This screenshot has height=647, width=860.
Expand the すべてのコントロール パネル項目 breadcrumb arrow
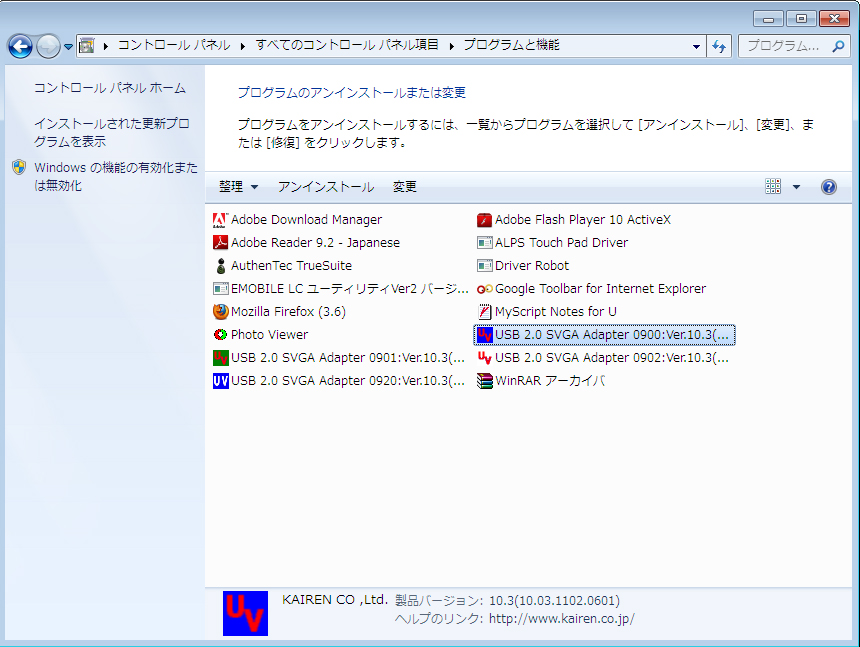(451, 46)
